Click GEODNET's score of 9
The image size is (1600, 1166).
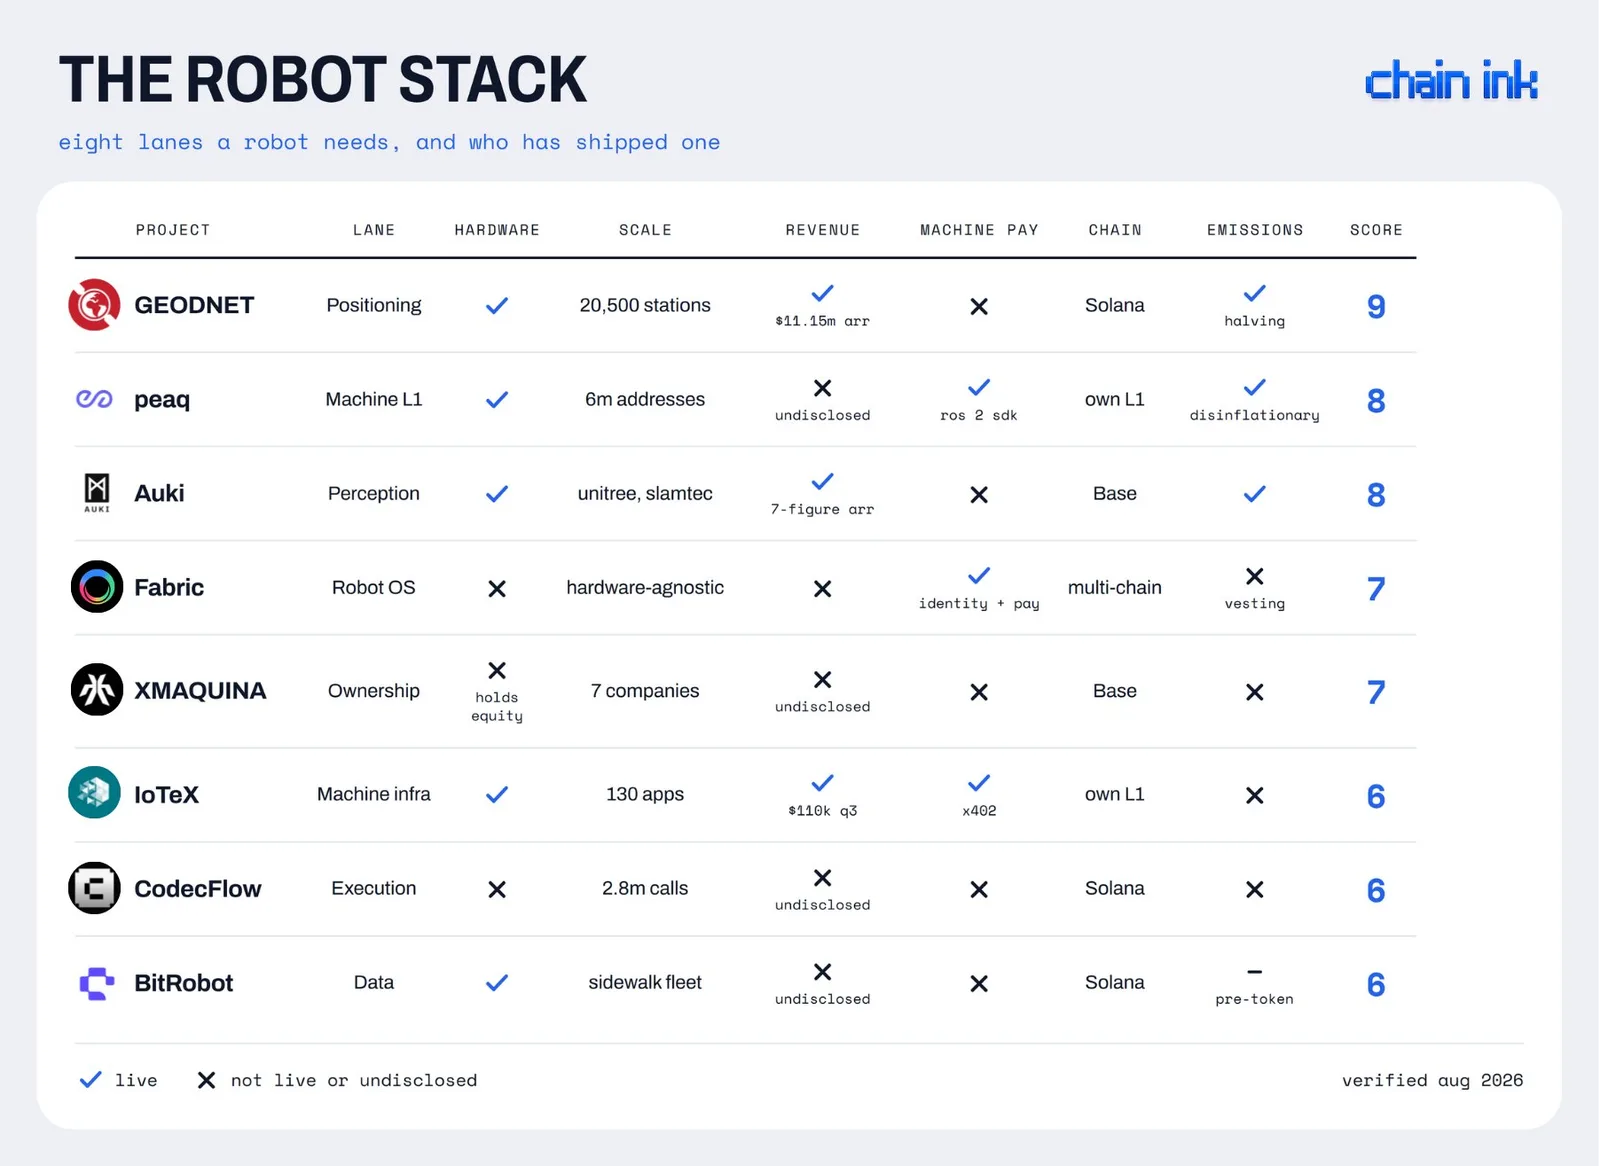click(x=1376, y=306)
